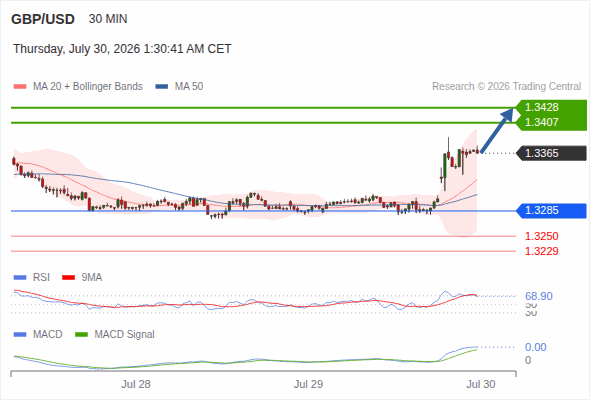
Task: Click the 9MA red legend swatch
Action: point(68,278)
